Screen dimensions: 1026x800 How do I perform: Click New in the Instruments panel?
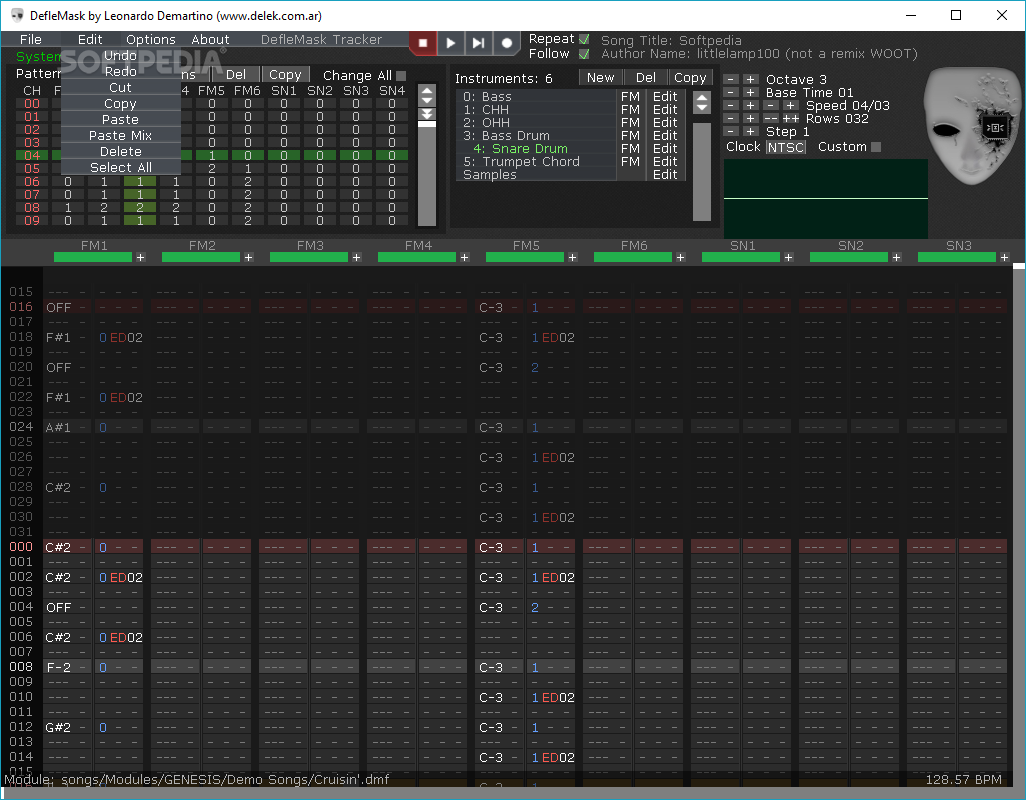[x=600, y=78]
